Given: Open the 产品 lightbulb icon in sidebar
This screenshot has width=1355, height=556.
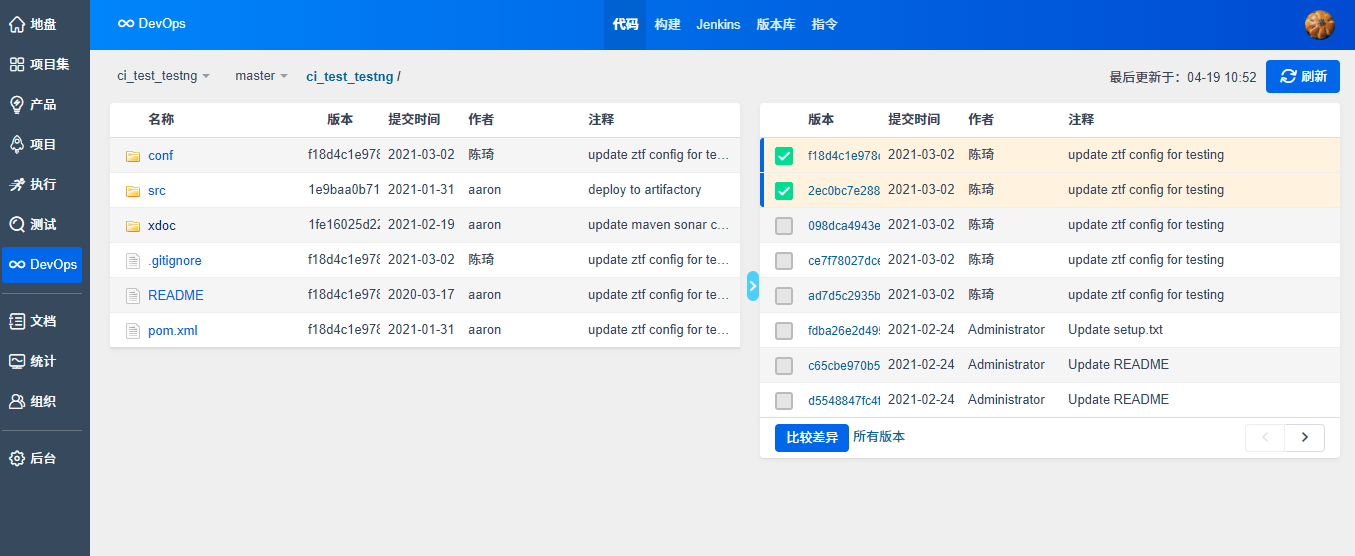Looking at the screenshot, I should [17, 104].
